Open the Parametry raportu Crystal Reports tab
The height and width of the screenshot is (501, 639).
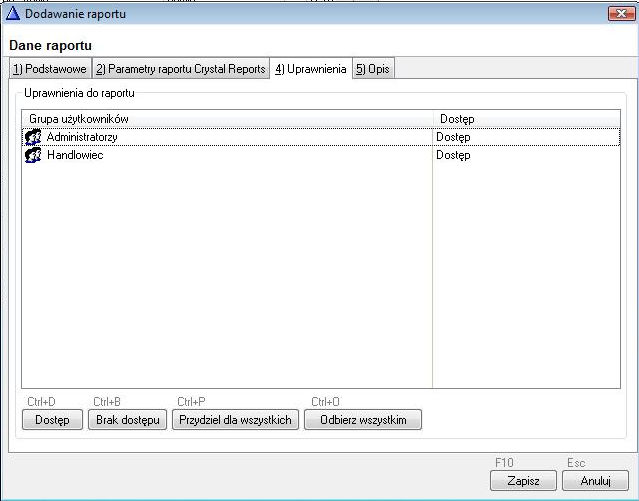pyautogui.click(x=181, y=69)
